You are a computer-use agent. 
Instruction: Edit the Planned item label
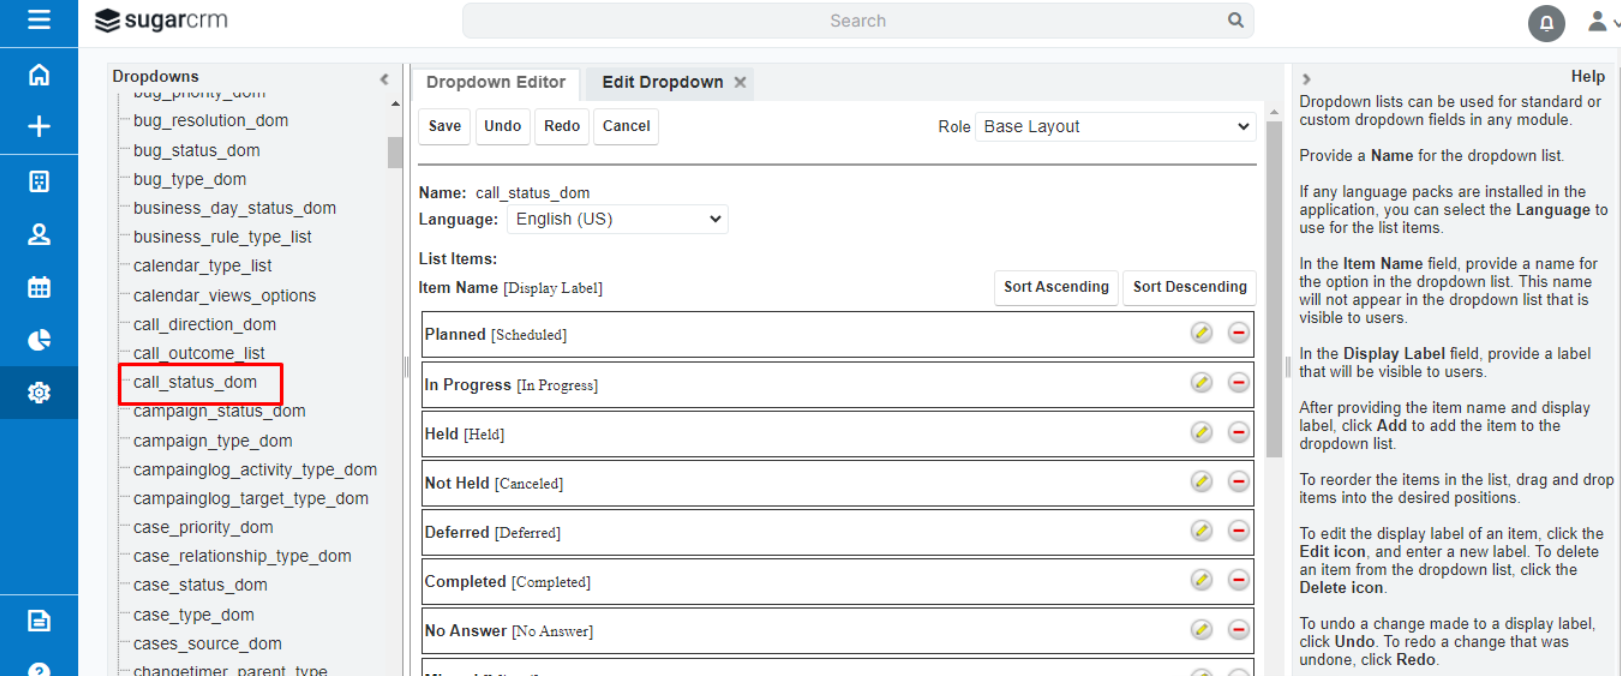click(1202, 333)
